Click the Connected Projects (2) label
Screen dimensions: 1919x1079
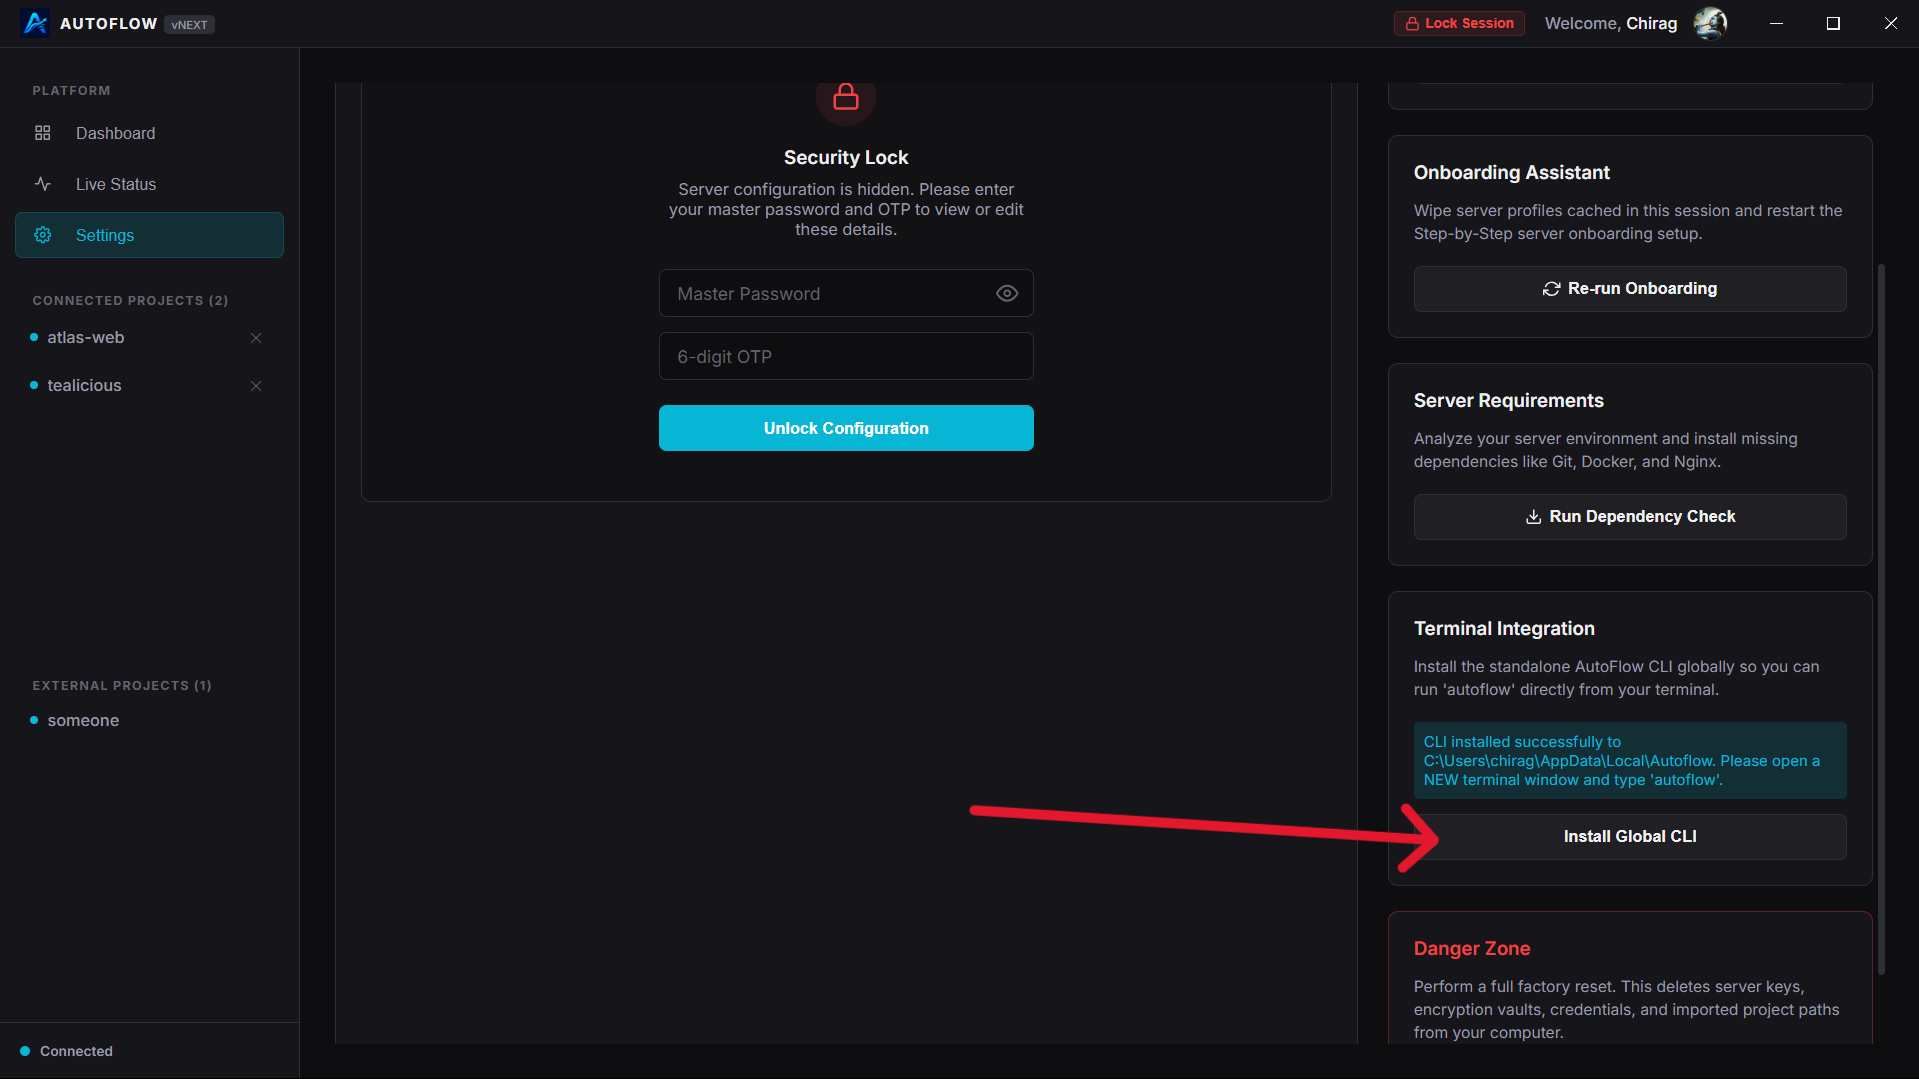point(130,301)
